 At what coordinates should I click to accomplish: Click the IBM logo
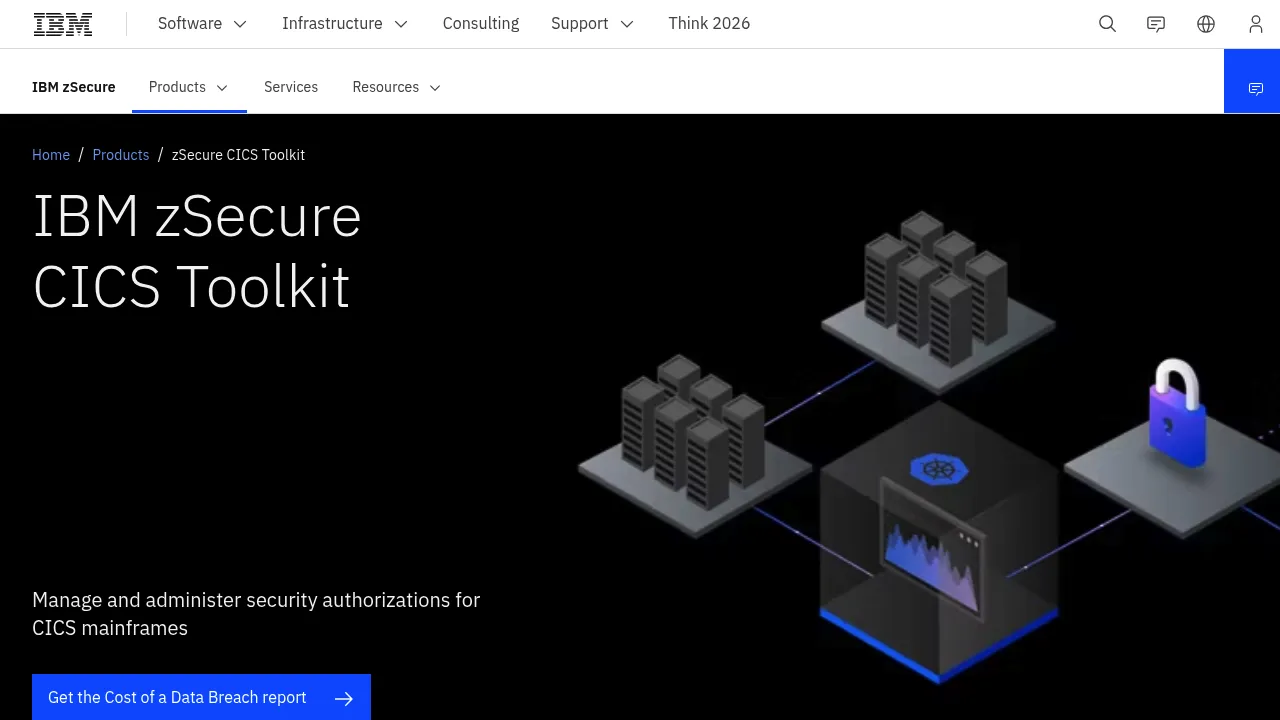coord(63,24)
